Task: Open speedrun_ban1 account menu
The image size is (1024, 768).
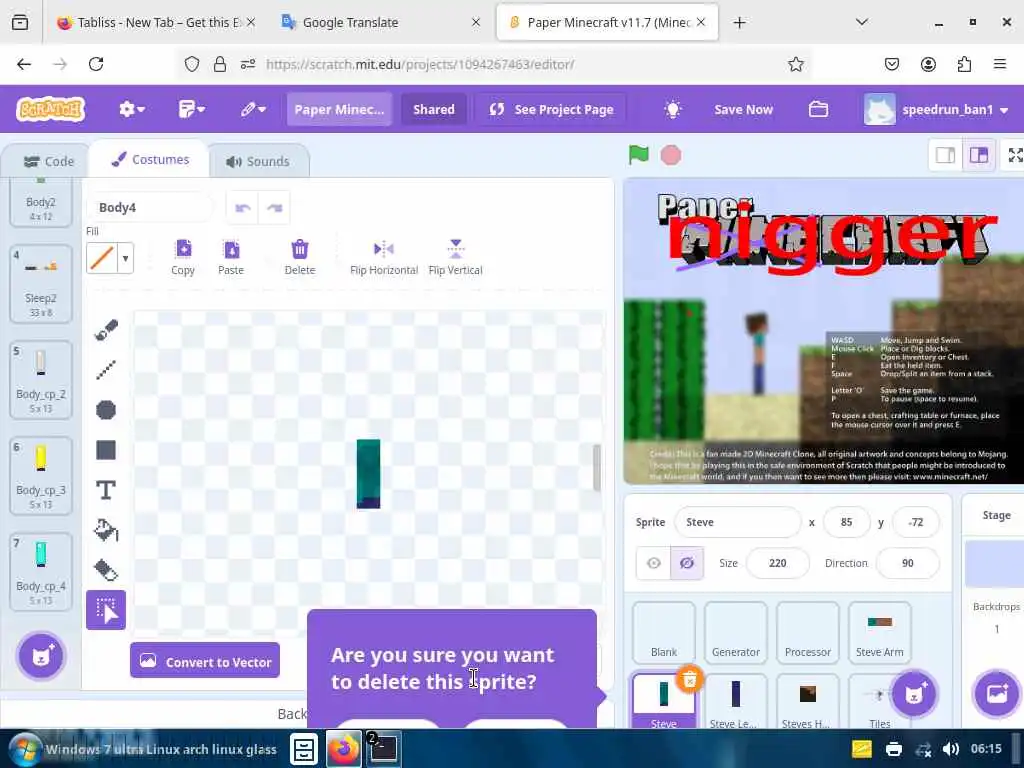Action: (x=936, y=109)
